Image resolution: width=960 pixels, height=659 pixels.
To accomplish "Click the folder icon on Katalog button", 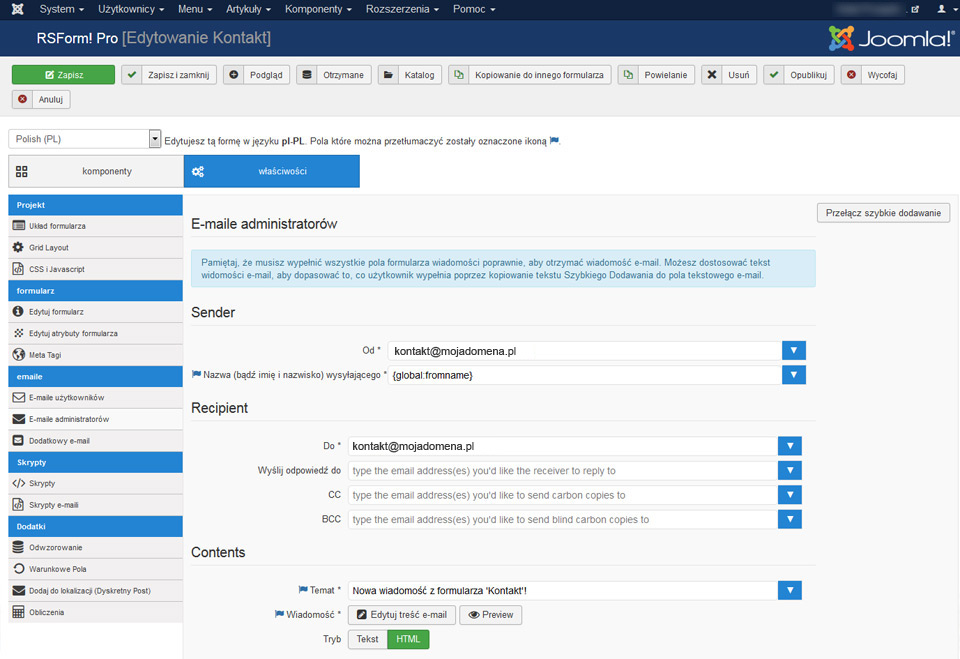I will tap(388, 75).
